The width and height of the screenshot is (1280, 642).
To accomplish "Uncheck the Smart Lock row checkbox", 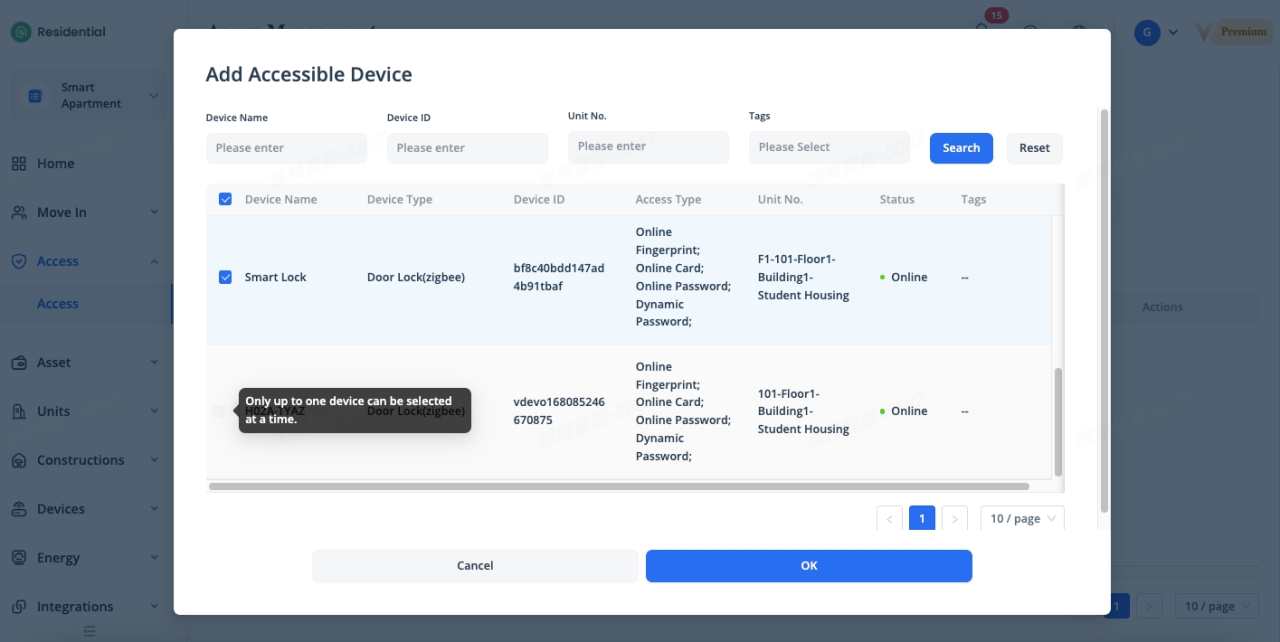I will coord(225,277).
